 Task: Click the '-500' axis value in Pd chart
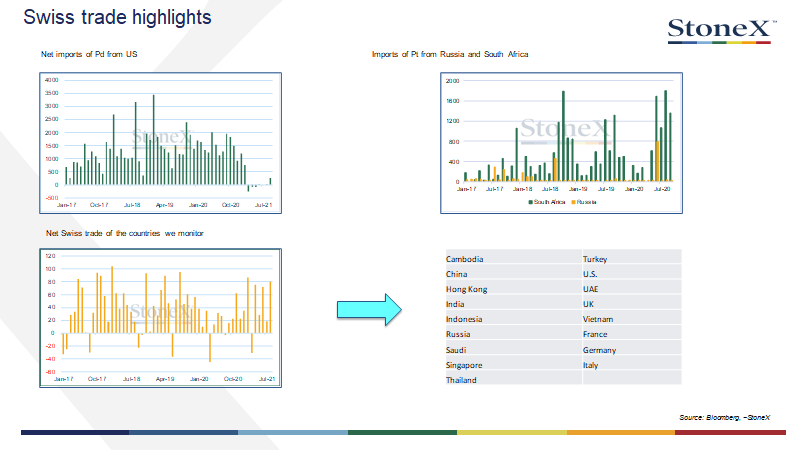pos(52,197)
